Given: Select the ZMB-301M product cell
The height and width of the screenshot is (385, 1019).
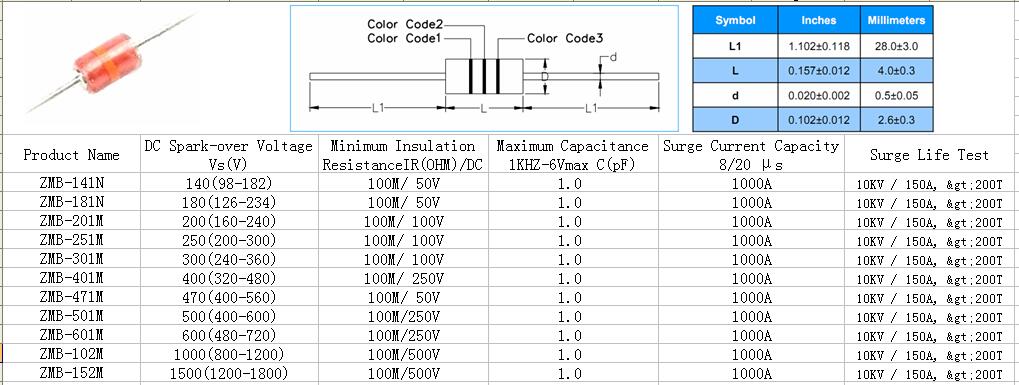Looking at the screenshot, I should click(x=71, y=259).
